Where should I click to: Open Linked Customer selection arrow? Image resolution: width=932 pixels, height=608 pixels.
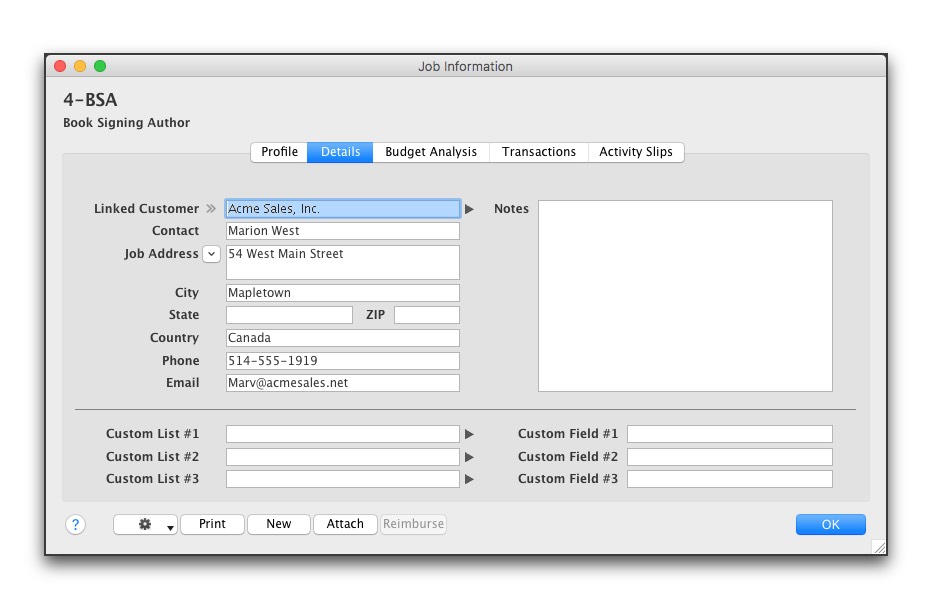[470, 209]
